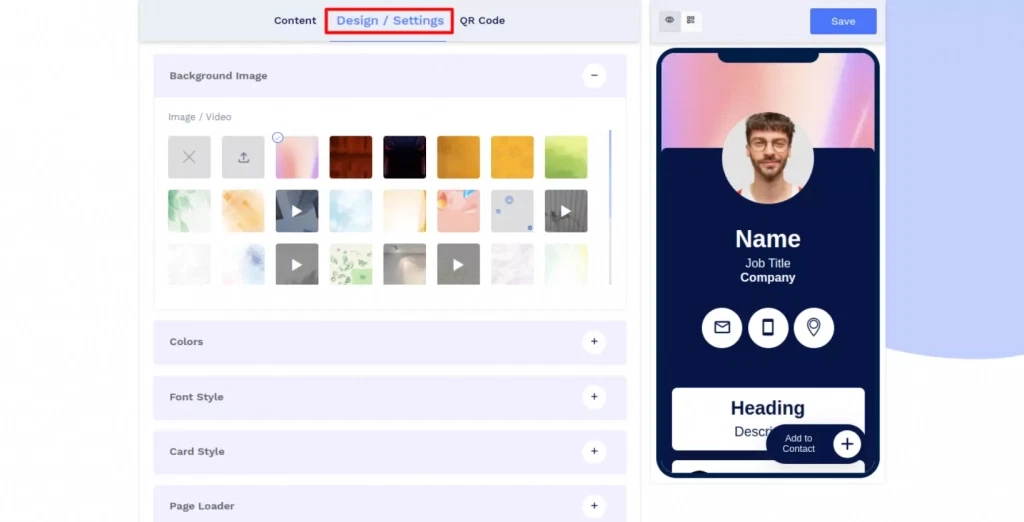Image resolution: width=1024 pixels, height=522 pixels.
Task: Select the pink gradient background thumbnail
Action: coord(297,157)
